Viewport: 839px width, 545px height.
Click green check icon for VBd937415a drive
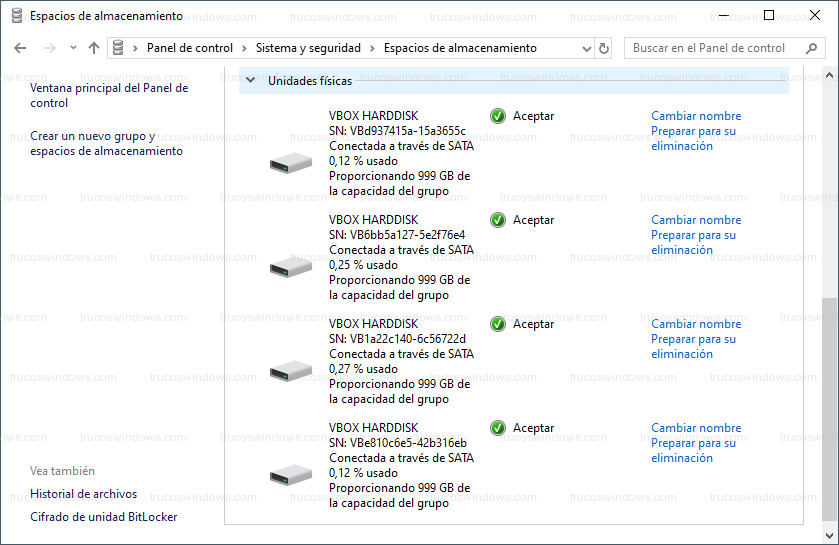click(x=498, y=116)
